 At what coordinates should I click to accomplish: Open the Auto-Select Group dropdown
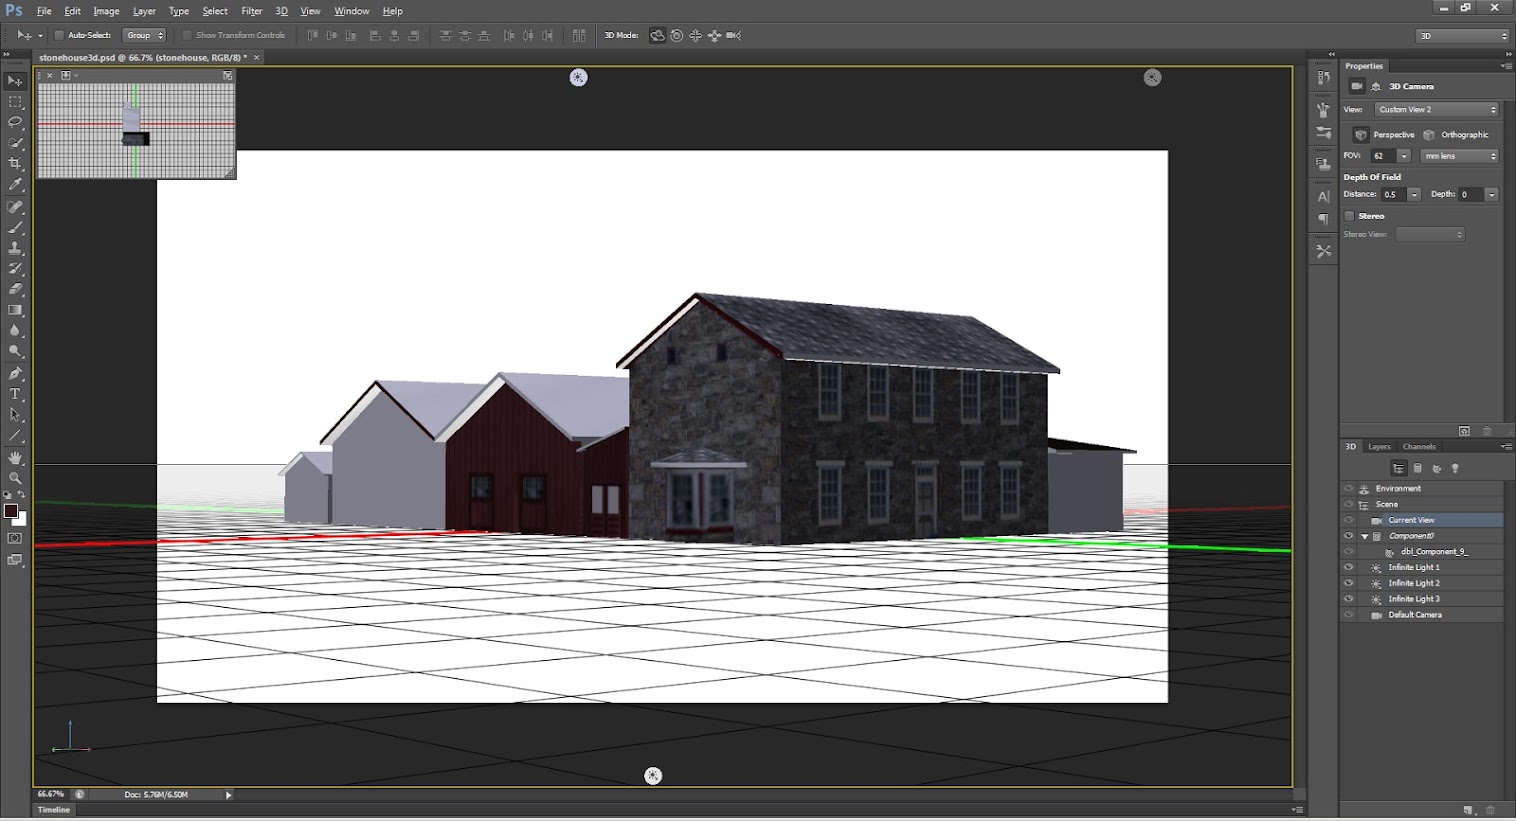144,35
